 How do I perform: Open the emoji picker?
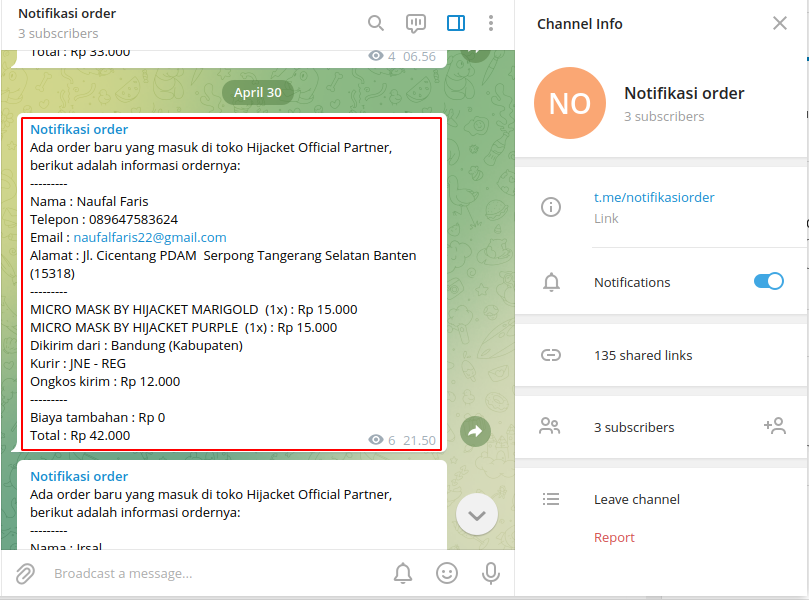447,572
